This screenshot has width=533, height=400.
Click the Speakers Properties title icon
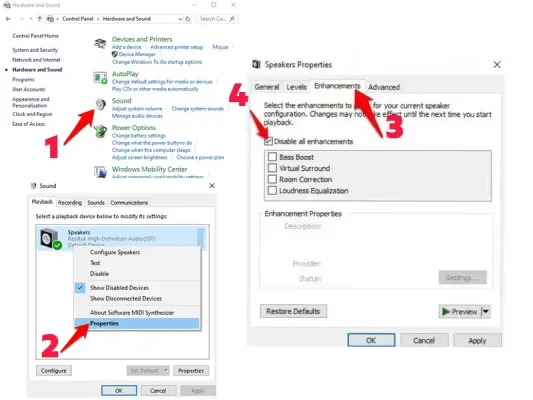256,64
